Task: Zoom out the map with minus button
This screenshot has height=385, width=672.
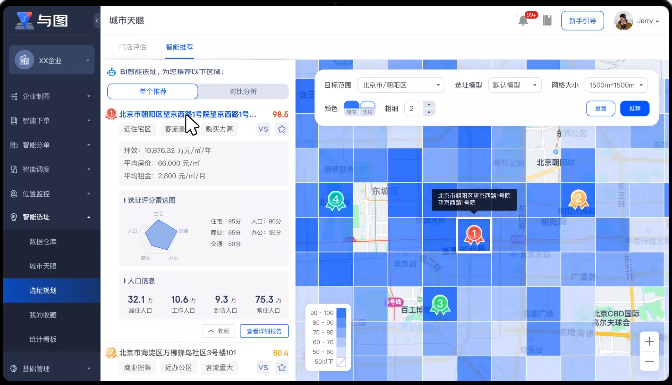Action: (x=649, y=361)
